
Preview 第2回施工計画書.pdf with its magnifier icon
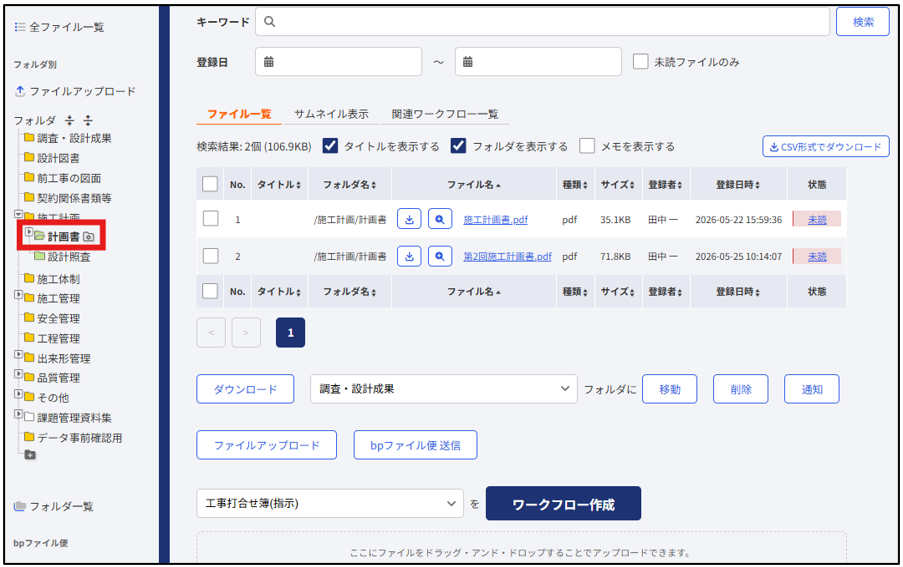440,256
